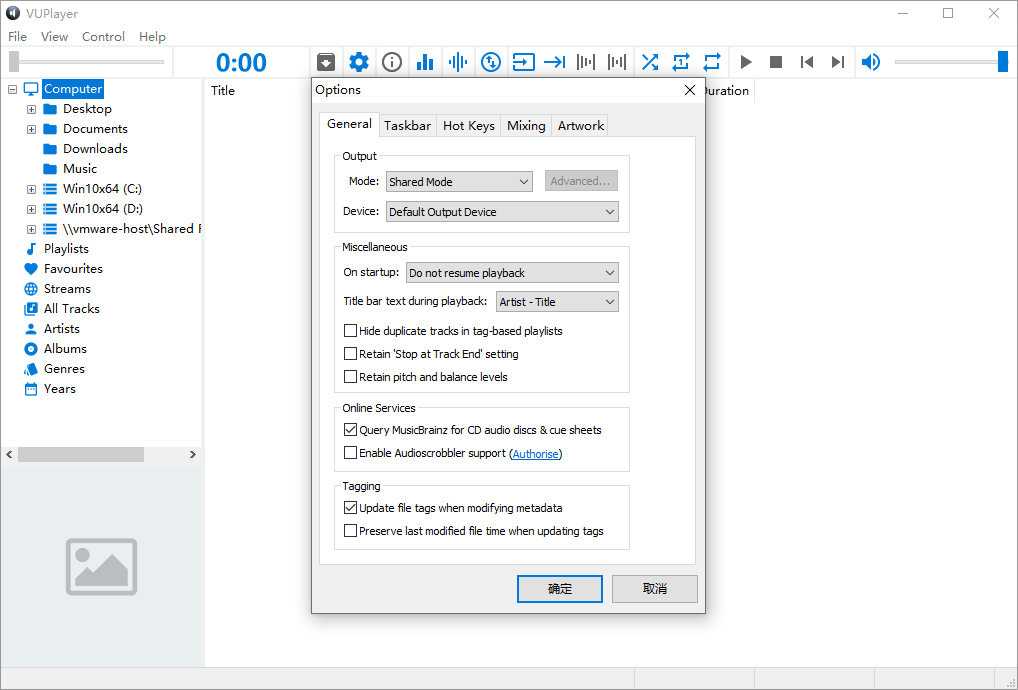Mute audio with the speaker icon
Screen dimensions: 1018x690
871,62
